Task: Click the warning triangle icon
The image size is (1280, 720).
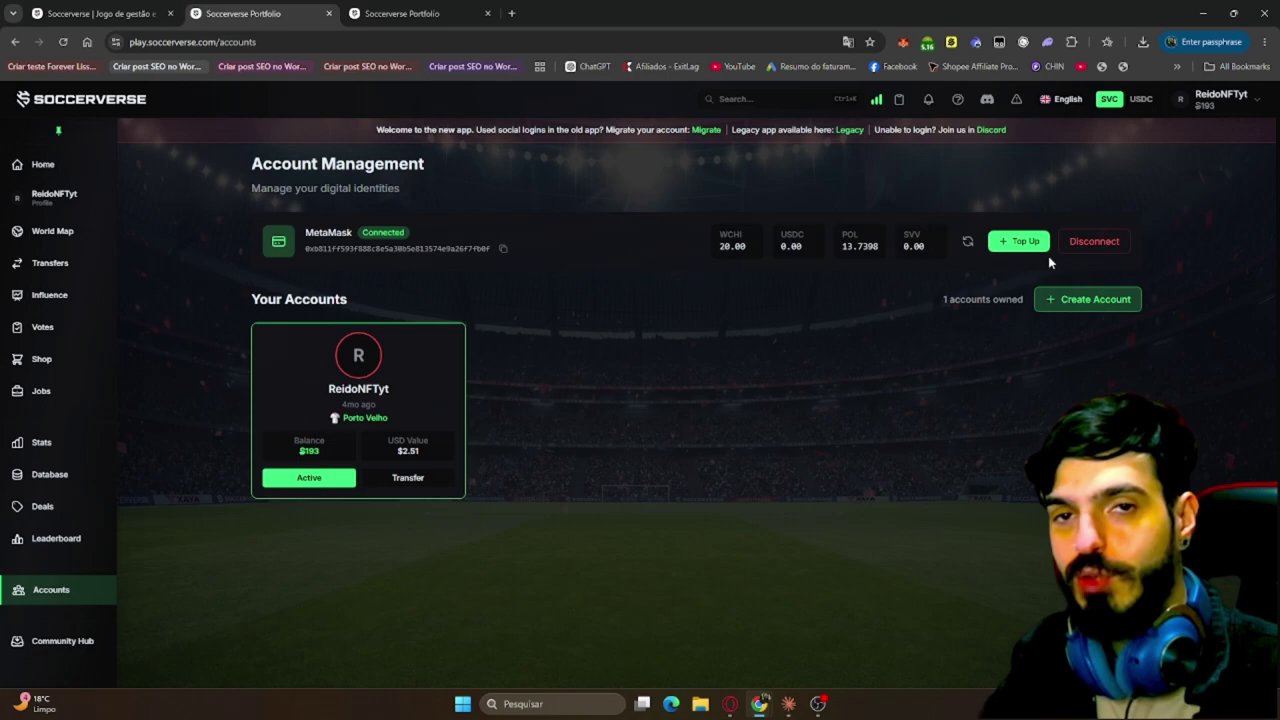Action: 1016,99
